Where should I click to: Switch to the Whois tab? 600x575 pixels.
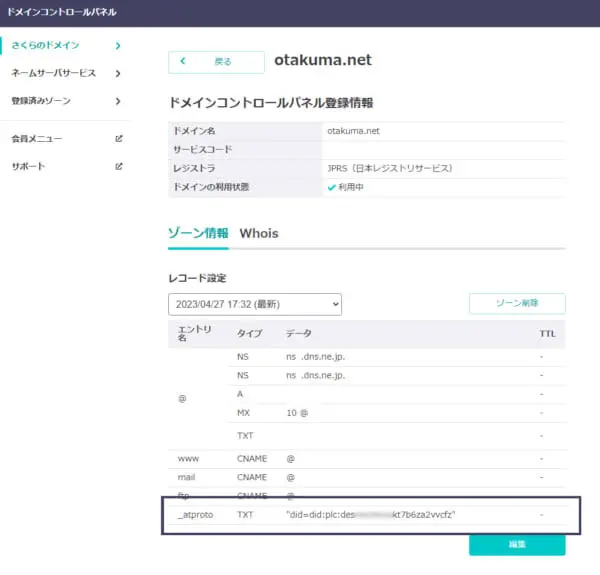[x=259, y=233]
